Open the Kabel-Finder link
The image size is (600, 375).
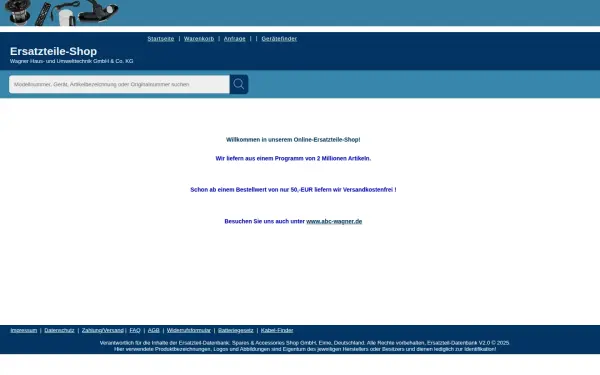coord(277,330)
